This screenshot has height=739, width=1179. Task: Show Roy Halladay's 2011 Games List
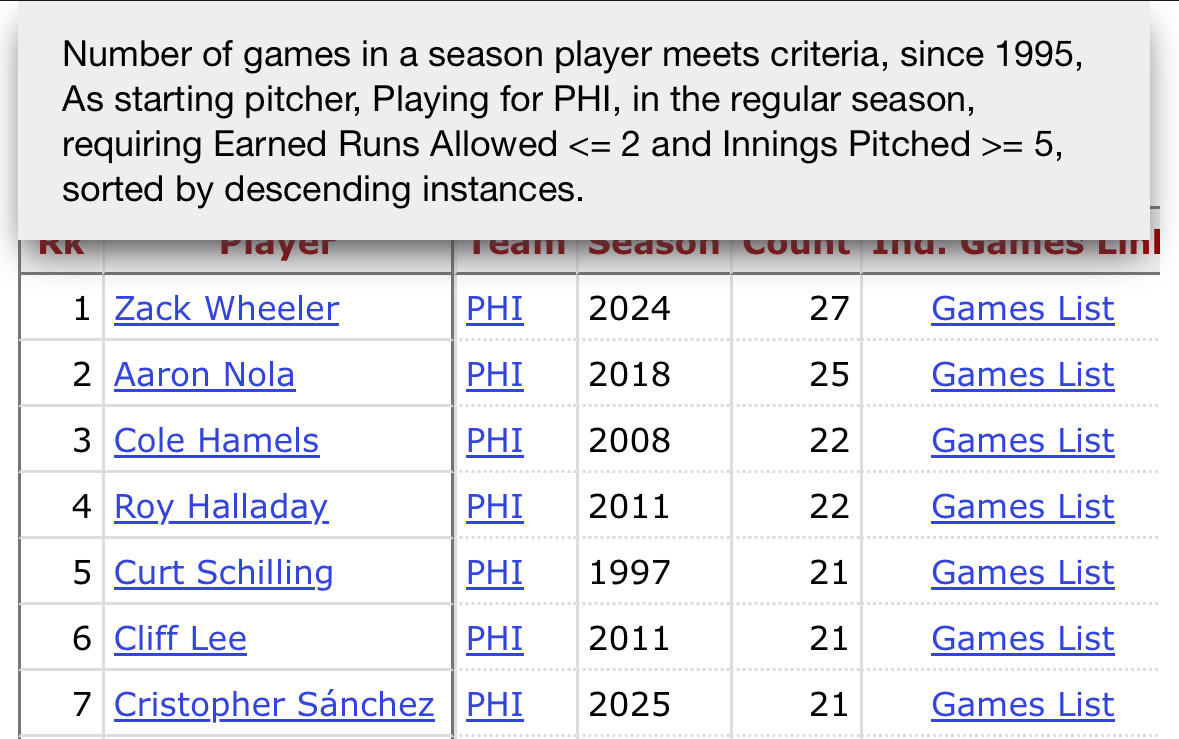point(1022,507)
